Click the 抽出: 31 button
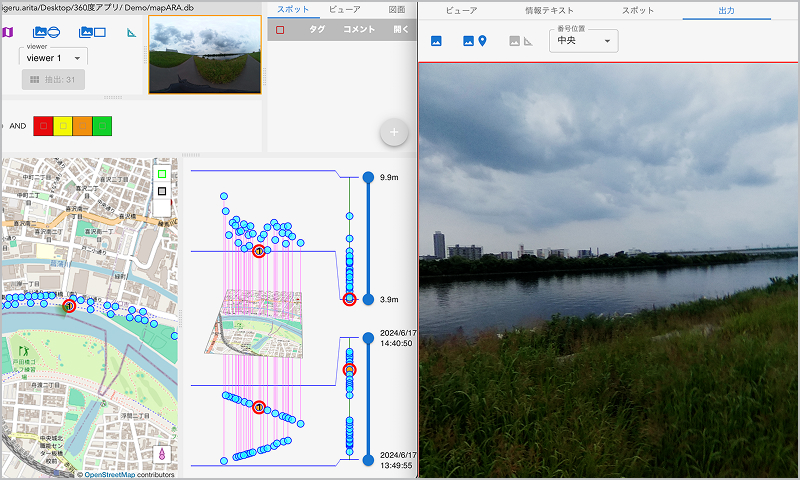Screen dimensions: 800x480 click(52, 80)
